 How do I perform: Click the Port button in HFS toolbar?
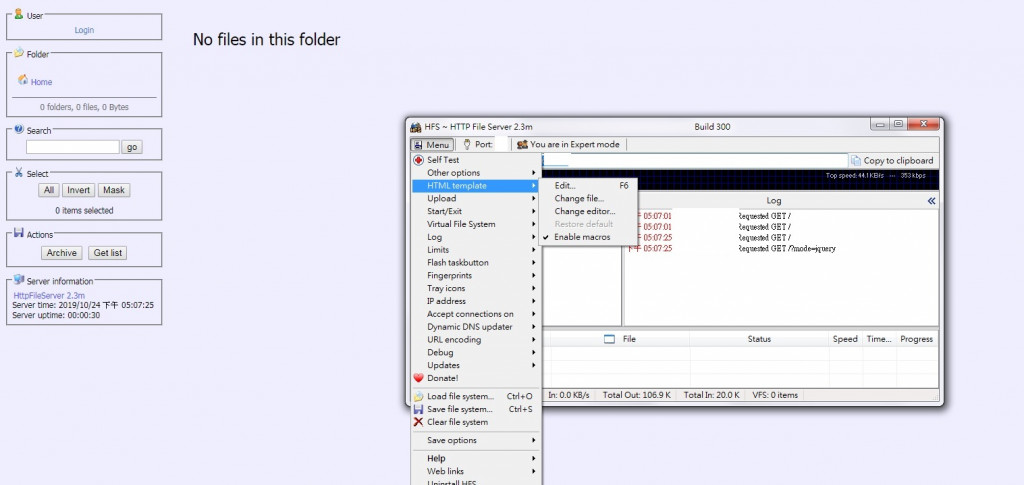point(478,144)
